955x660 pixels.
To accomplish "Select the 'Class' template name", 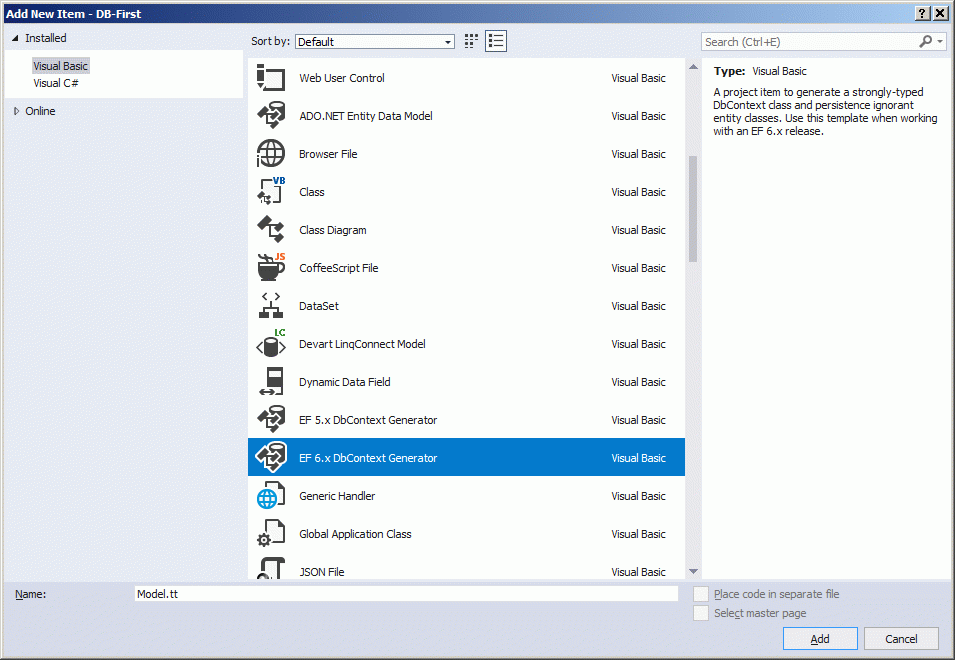I will 311,192.
